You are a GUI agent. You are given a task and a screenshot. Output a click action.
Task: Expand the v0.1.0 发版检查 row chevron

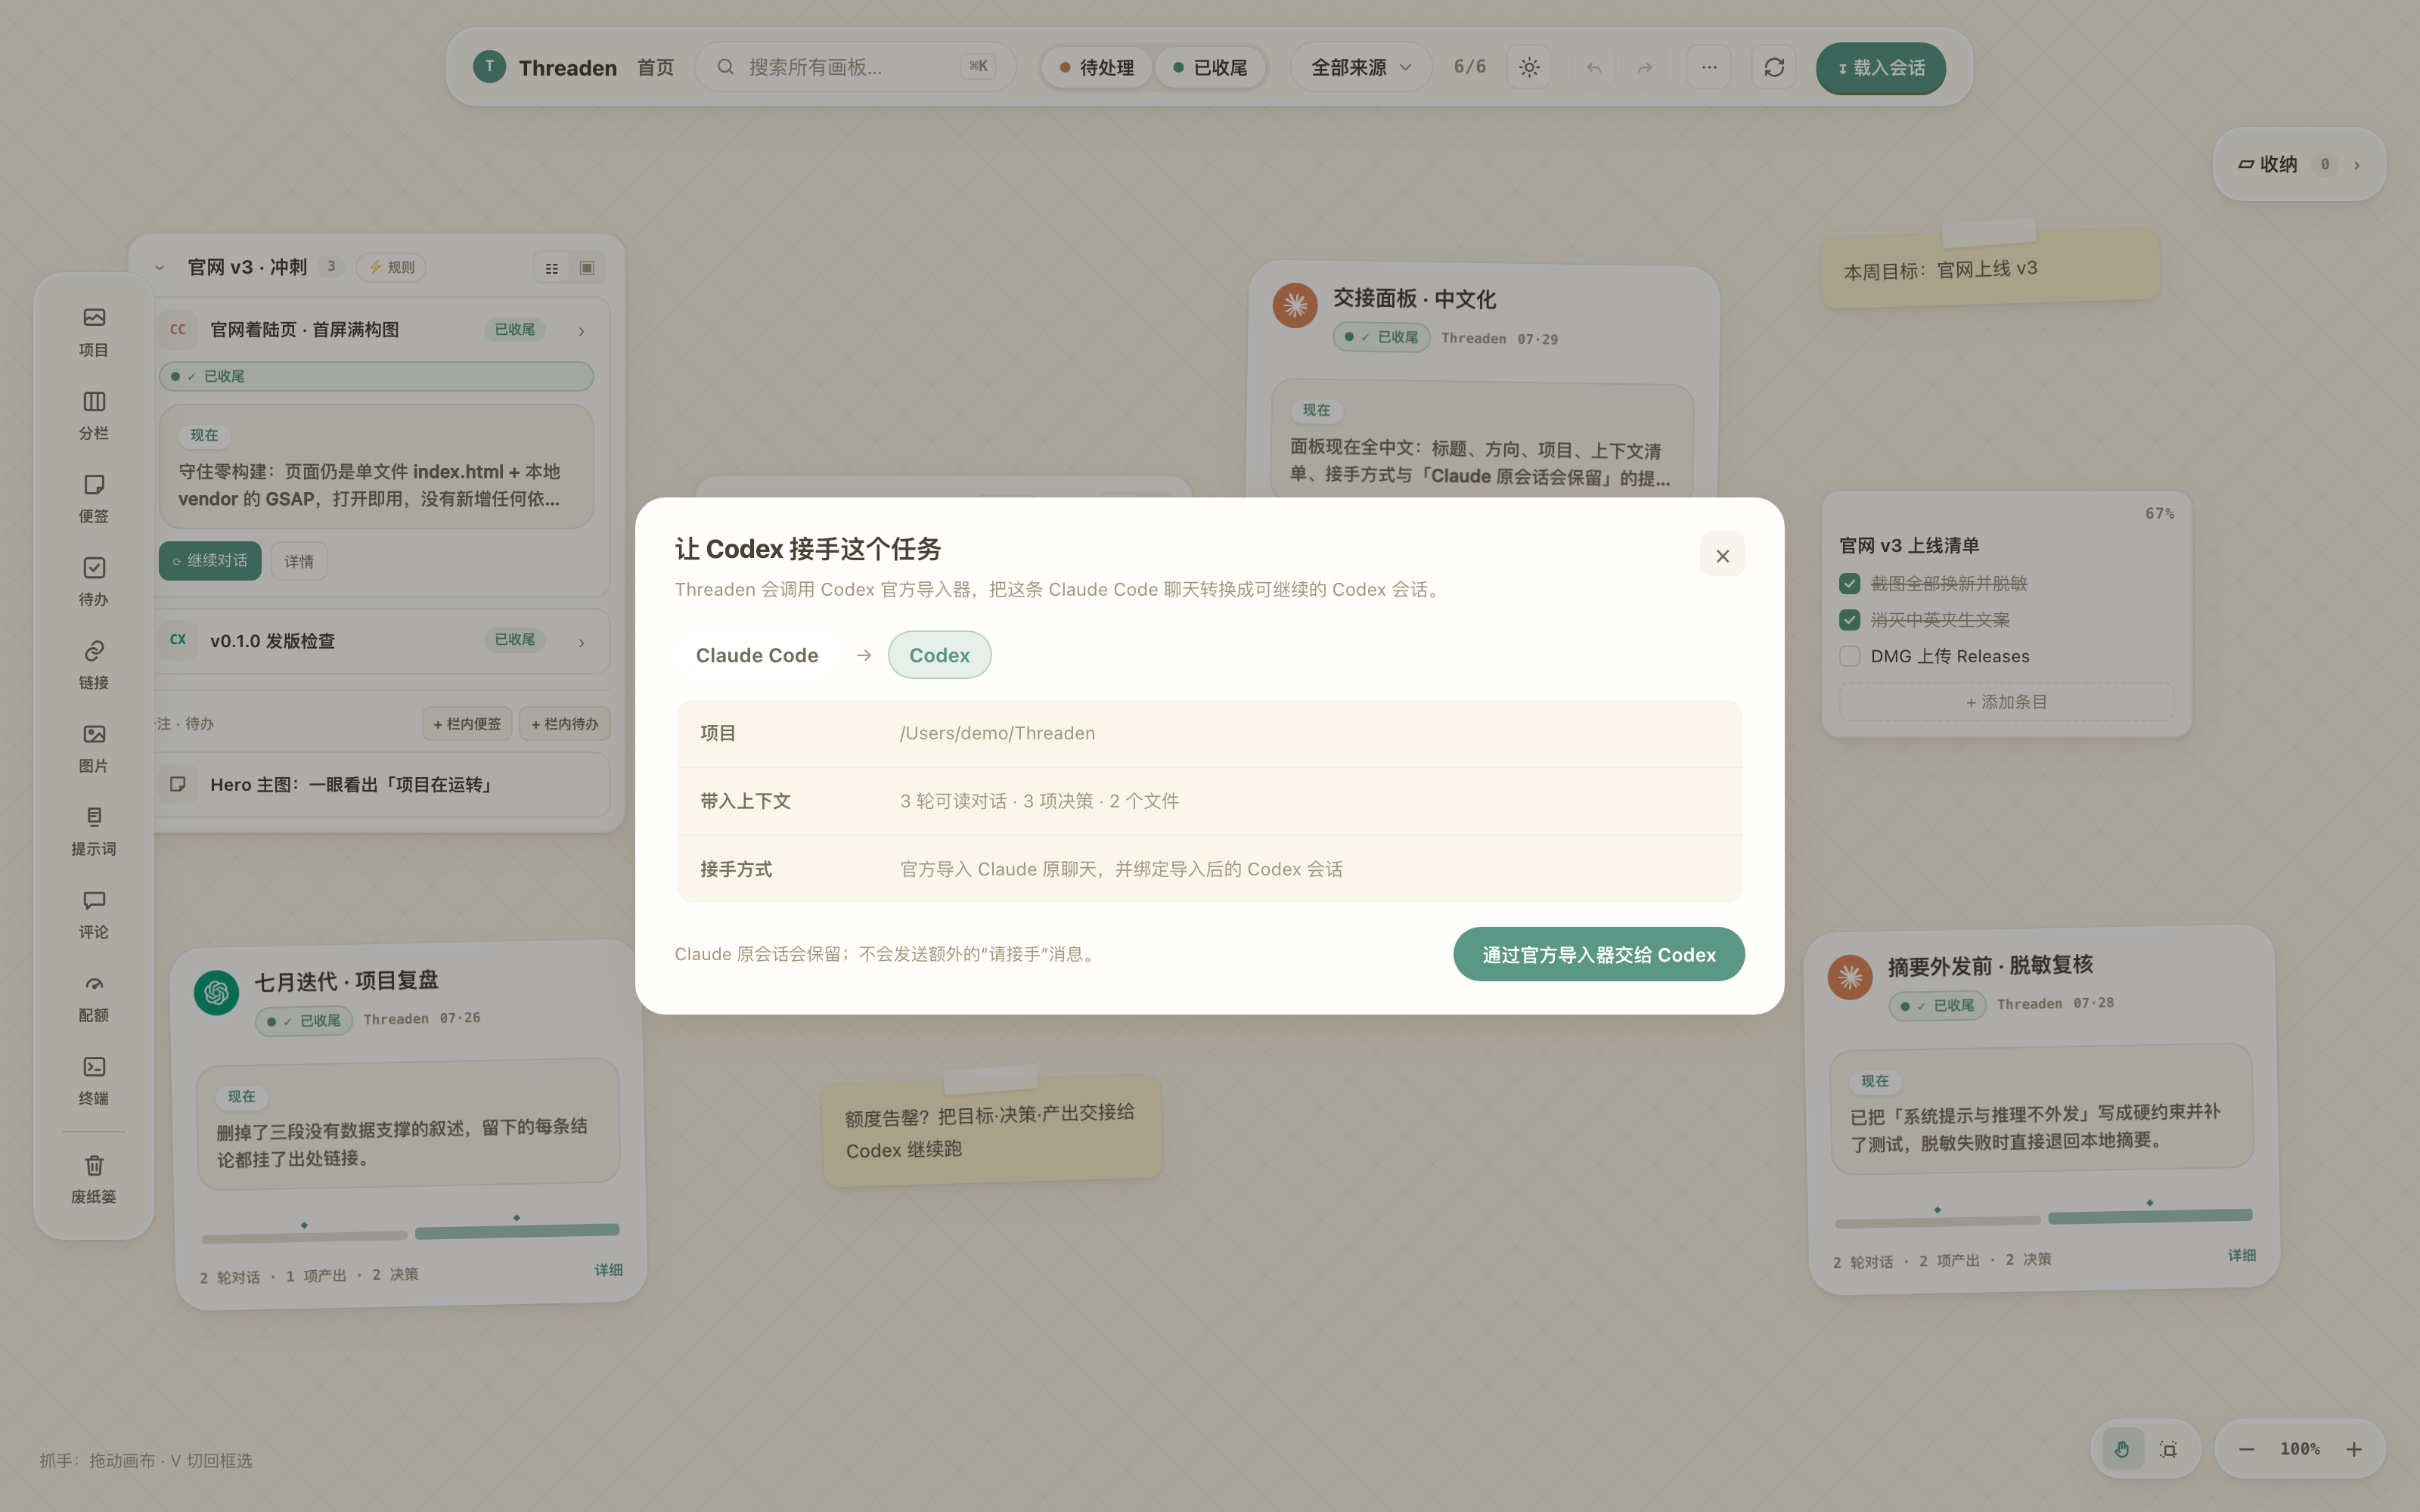click(581, 642)
